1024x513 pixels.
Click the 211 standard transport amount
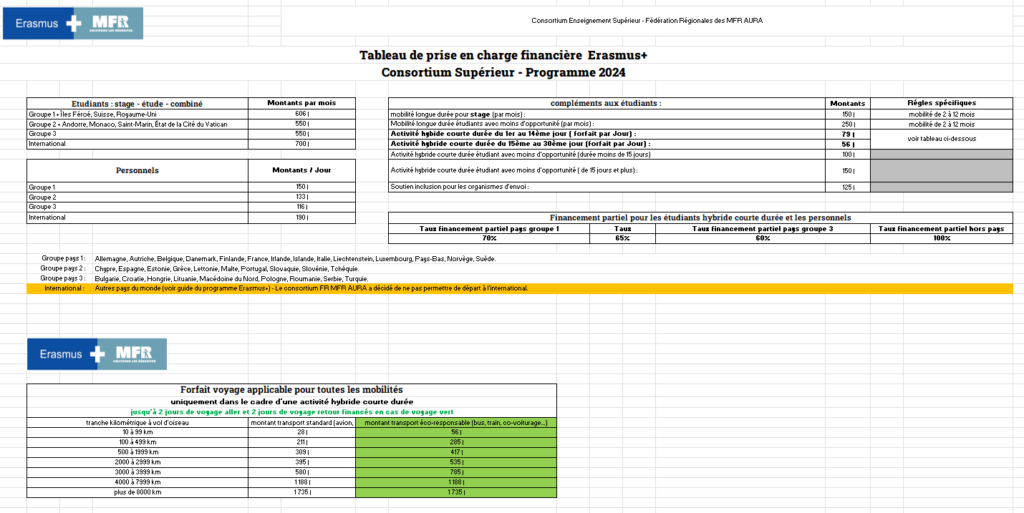click(x=302, y=443)
